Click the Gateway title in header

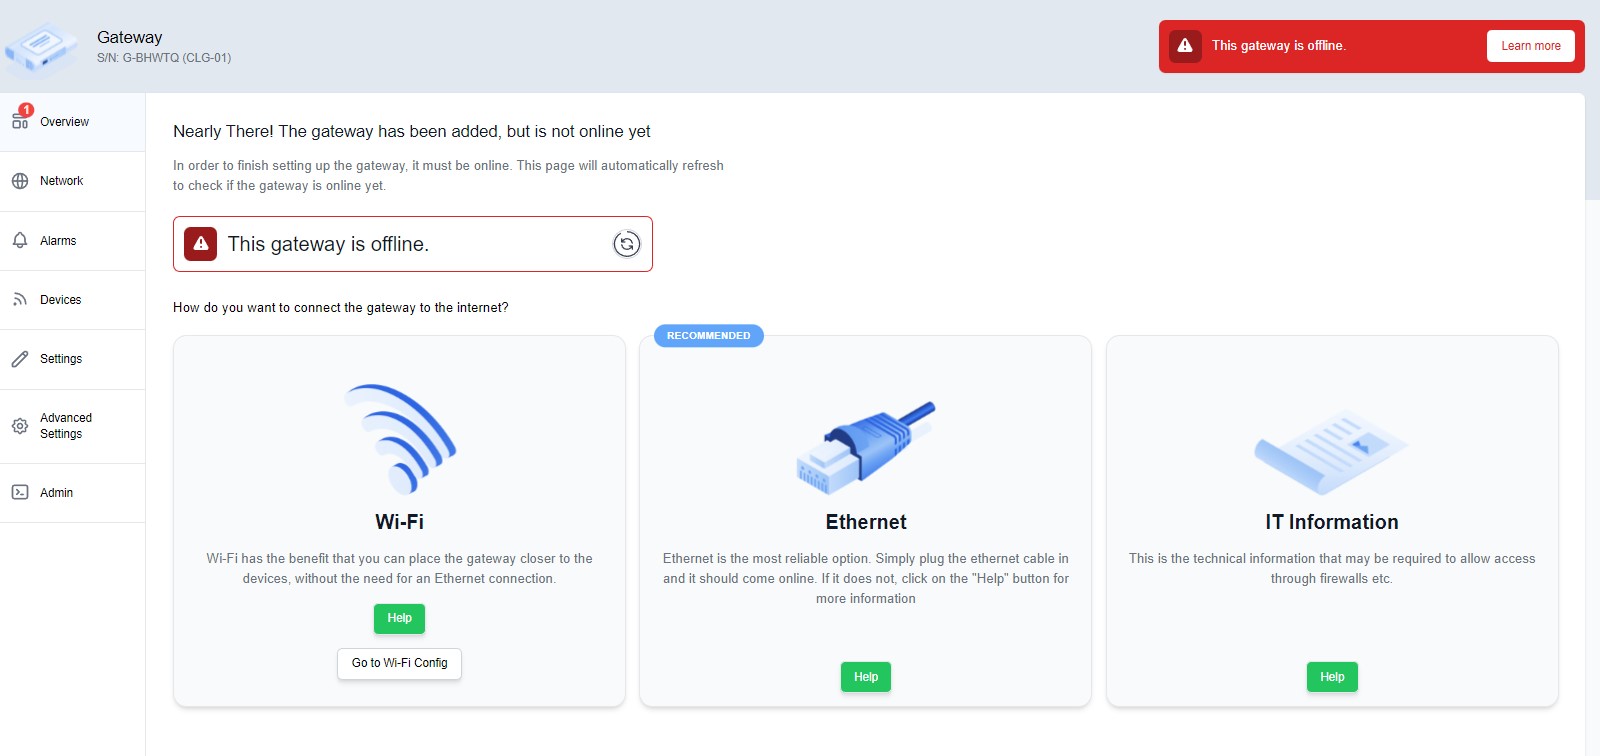[129, 37]
